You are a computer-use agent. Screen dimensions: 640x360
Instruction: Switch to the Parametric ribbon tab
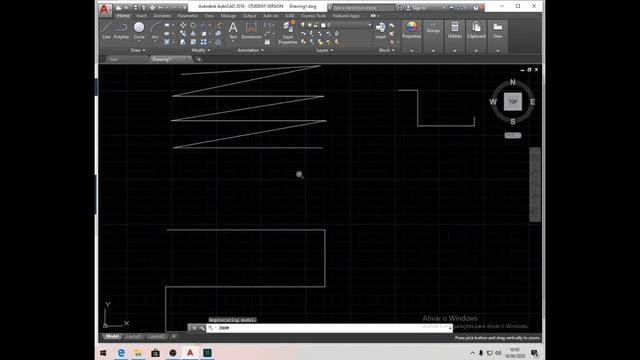click(187, 16)
